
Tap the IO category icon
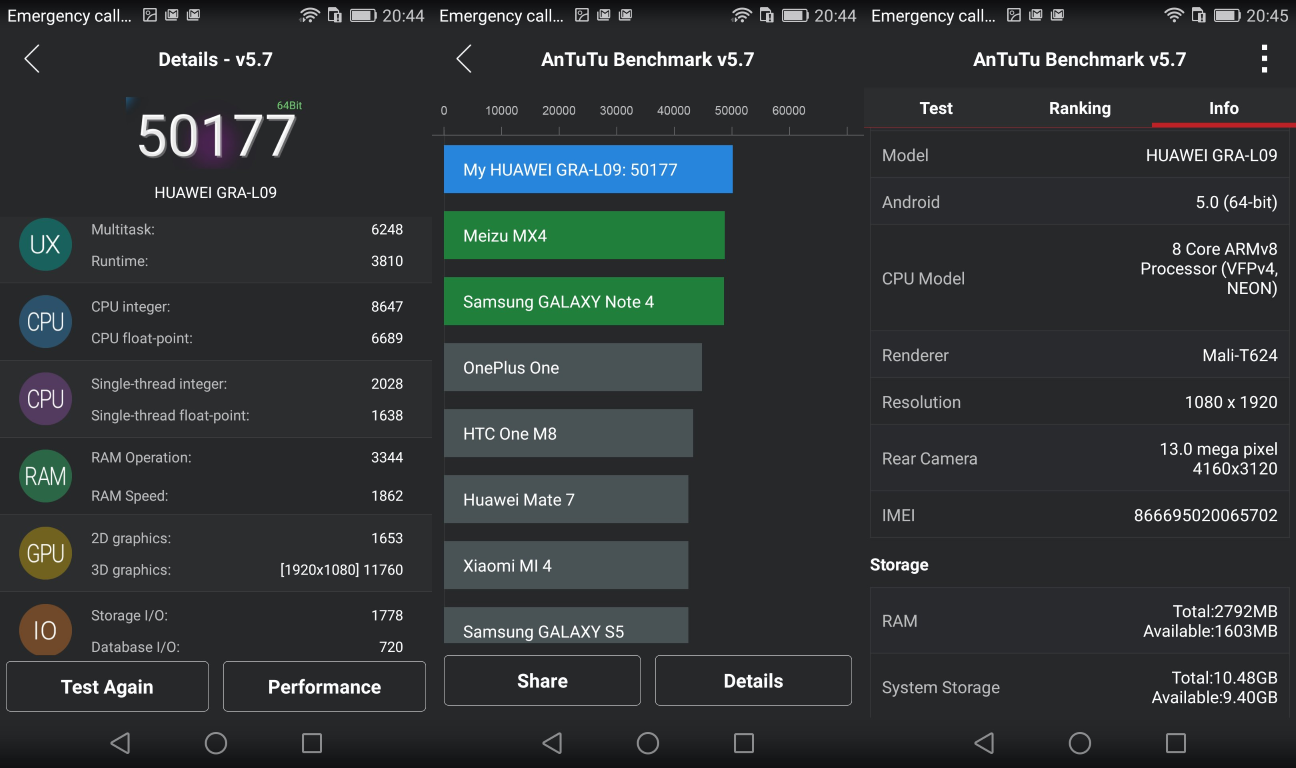(45, 630)
